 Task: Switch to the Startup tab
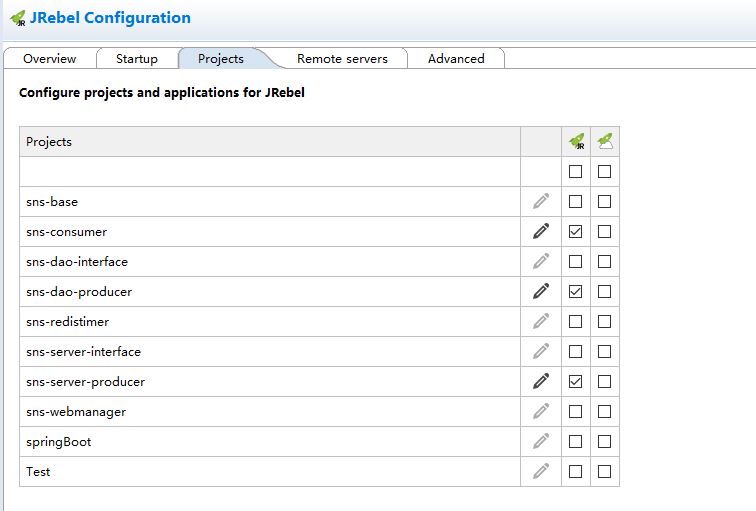[137, 58]
